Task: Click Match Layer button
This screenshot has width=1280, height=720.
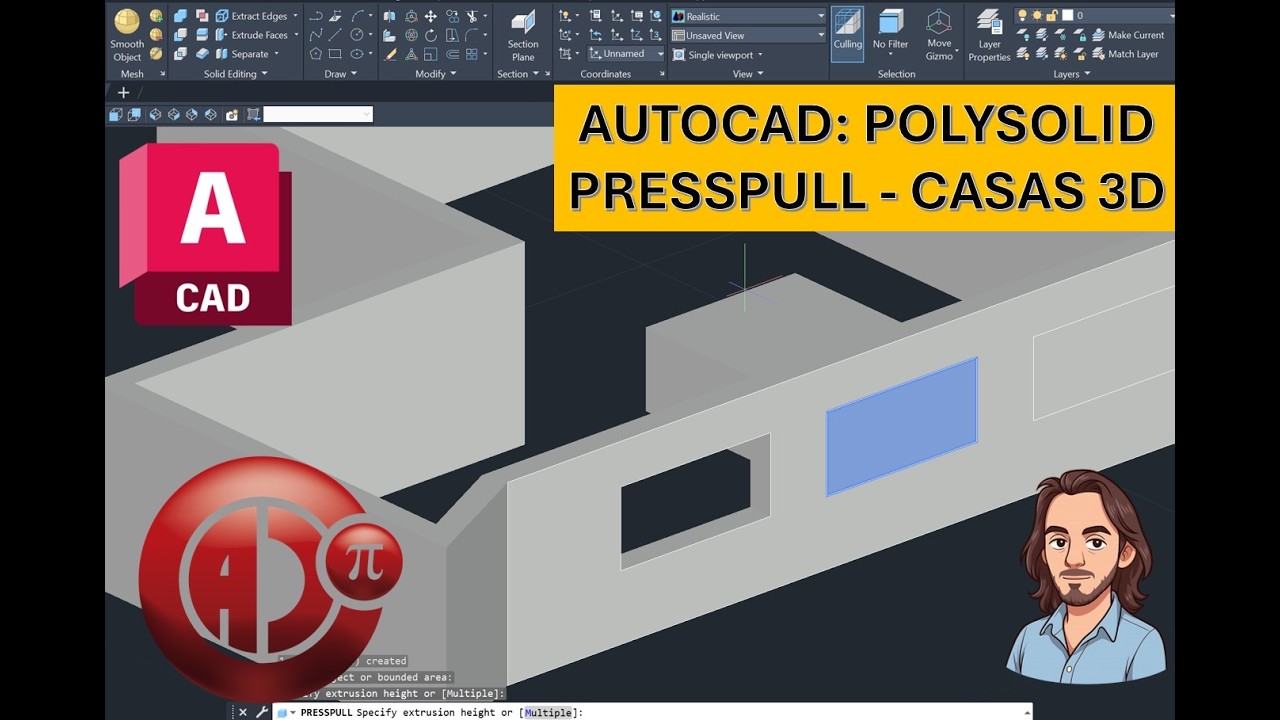Action: pyautogui.click(x=1124, y=54)
